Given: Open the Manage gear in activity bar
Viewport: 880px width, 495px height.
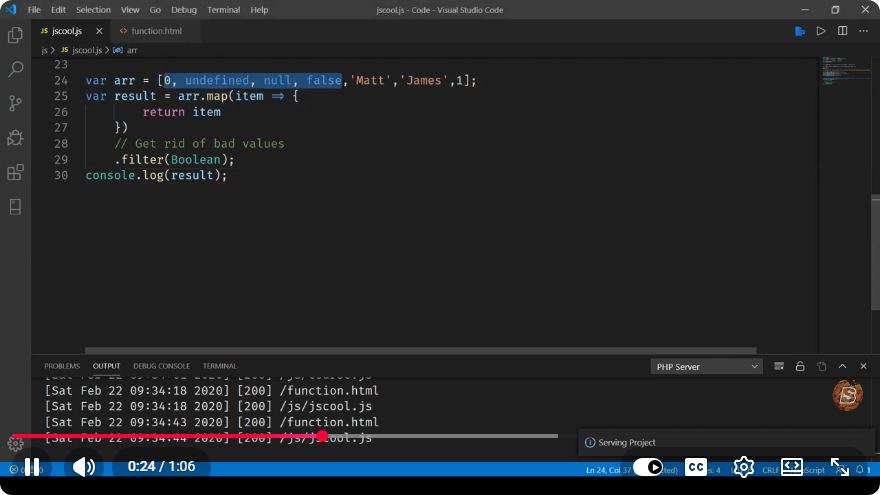Looking at the screenshot, I should tap(15, 444).
